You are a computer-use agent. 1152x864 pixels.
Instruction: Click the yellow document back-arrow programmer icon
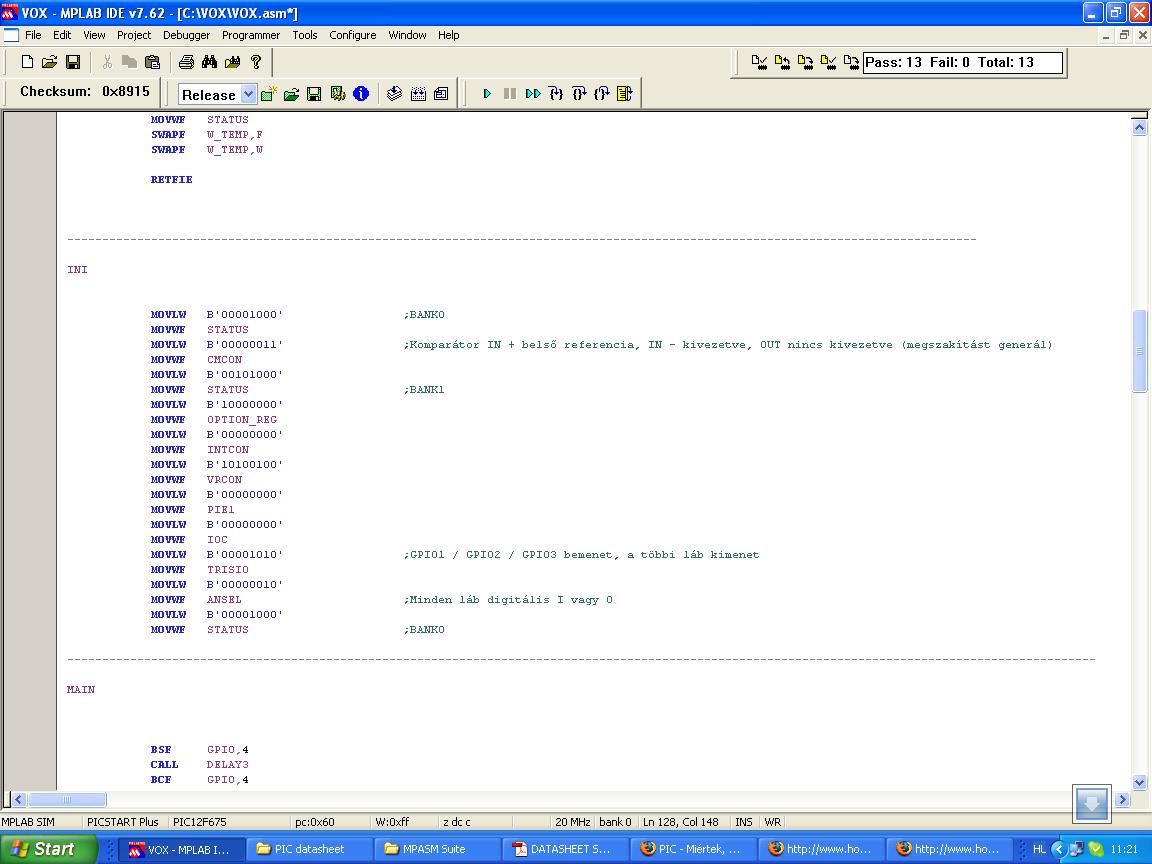click(x=782, y=62)
